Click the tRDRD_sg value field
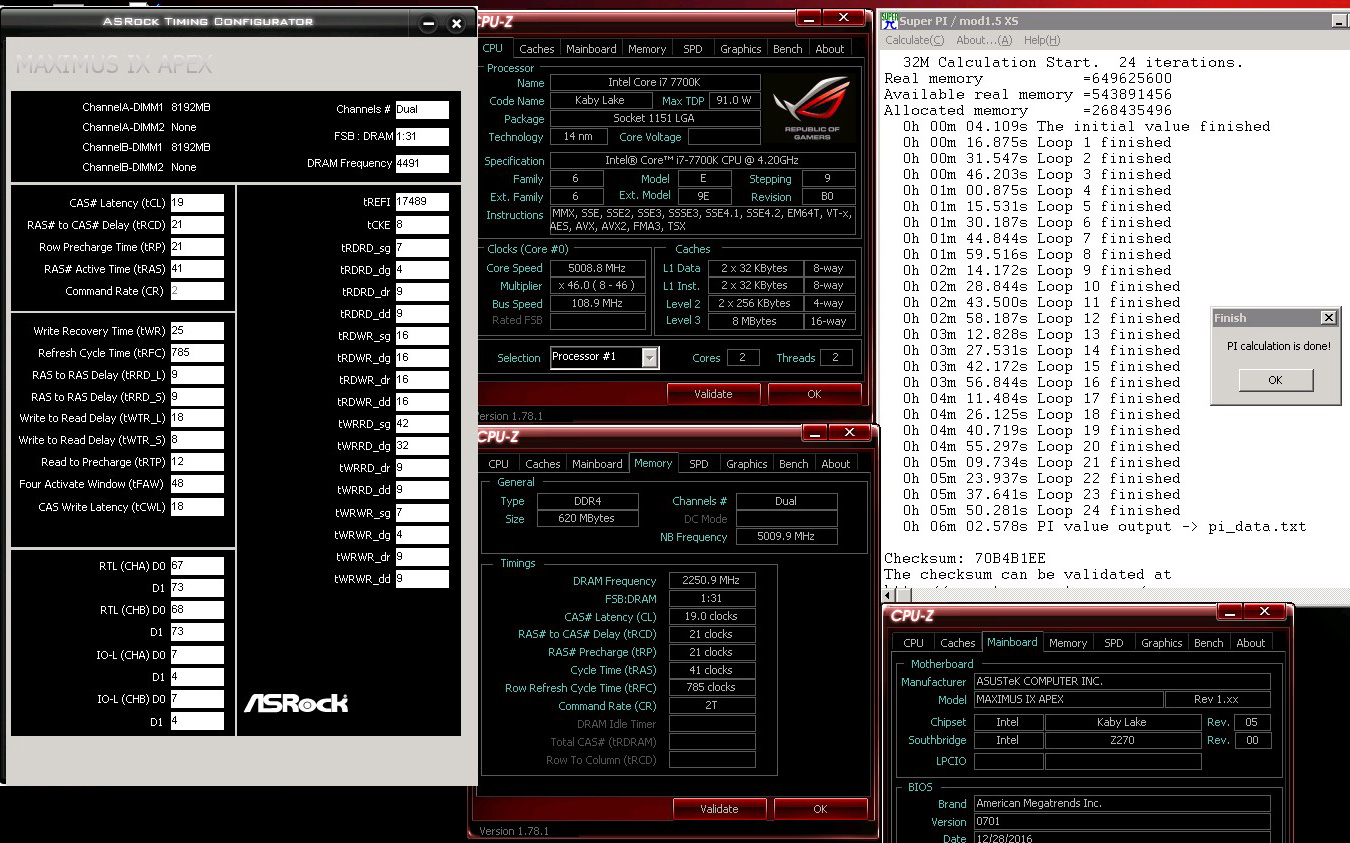The image size is (1350, 843). [x=422, y=247]
